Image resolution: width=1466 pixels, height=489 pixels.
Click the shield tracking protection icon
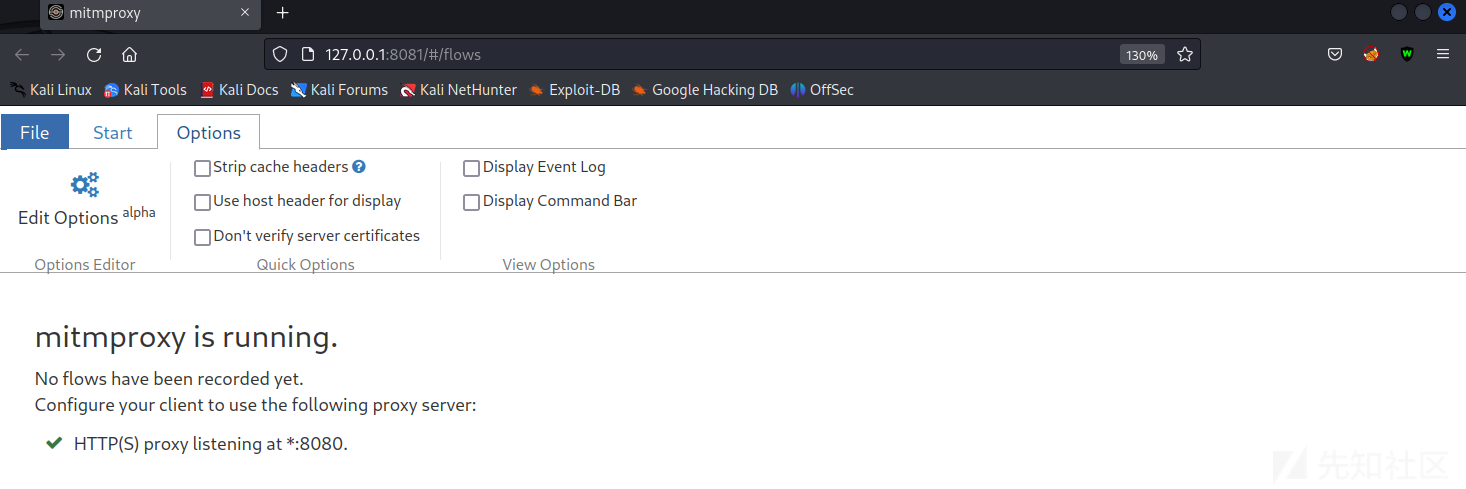point(280,55)
